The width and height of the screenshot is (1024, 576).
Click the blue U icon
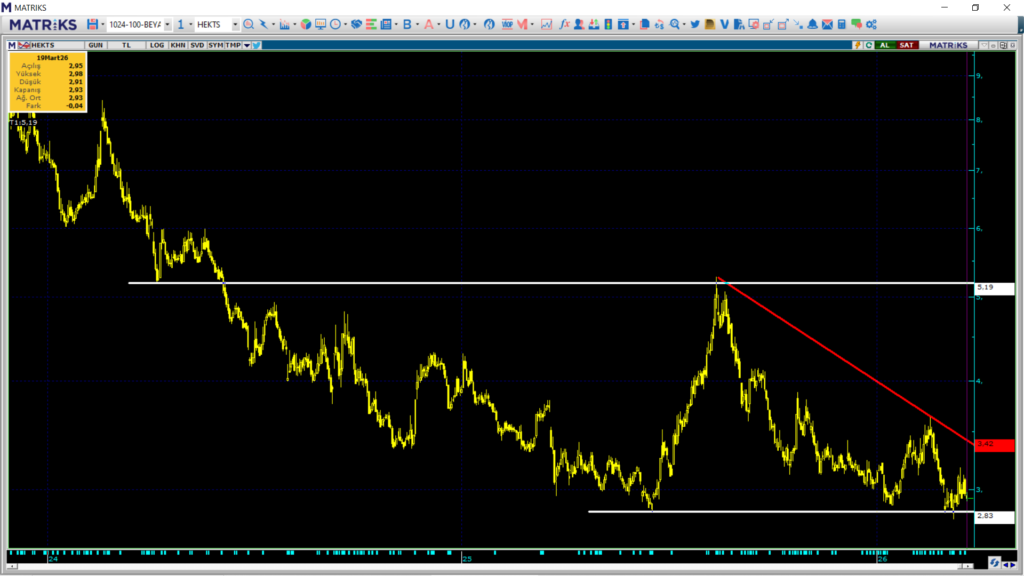[449, 24]
